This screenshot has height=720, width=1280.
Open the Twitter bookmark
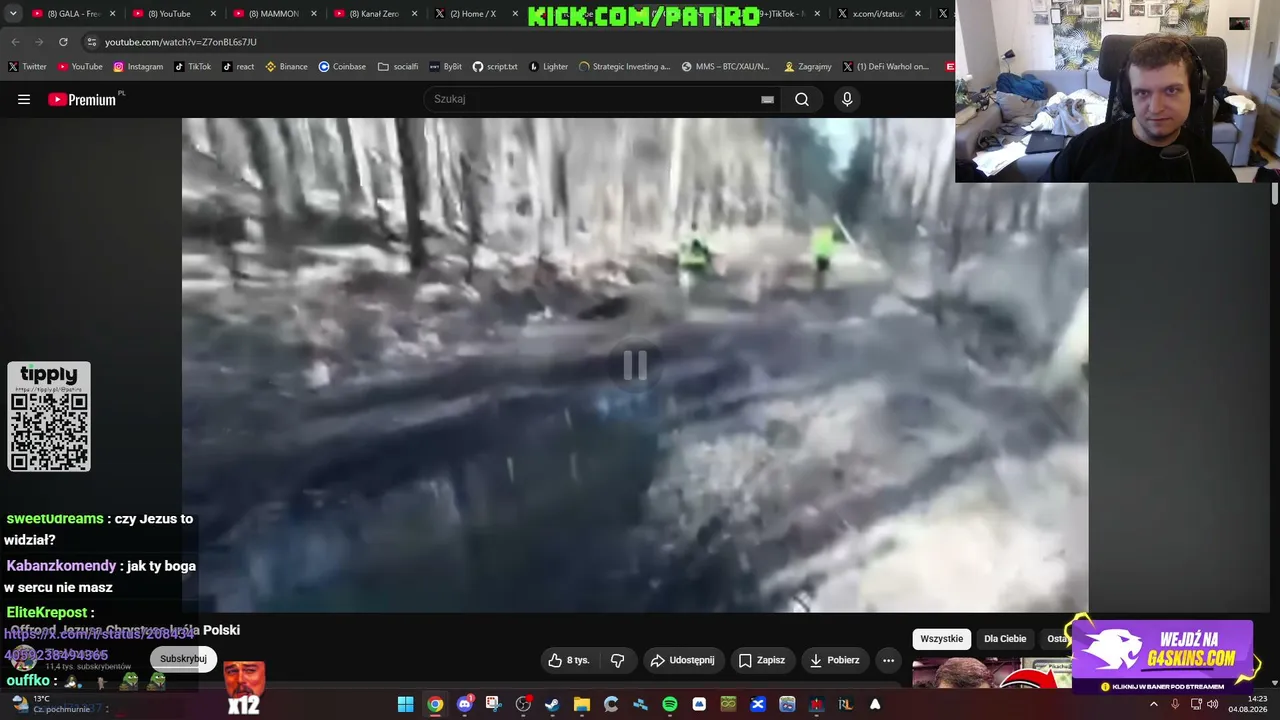pyautogui.click(x=27, y=67)
